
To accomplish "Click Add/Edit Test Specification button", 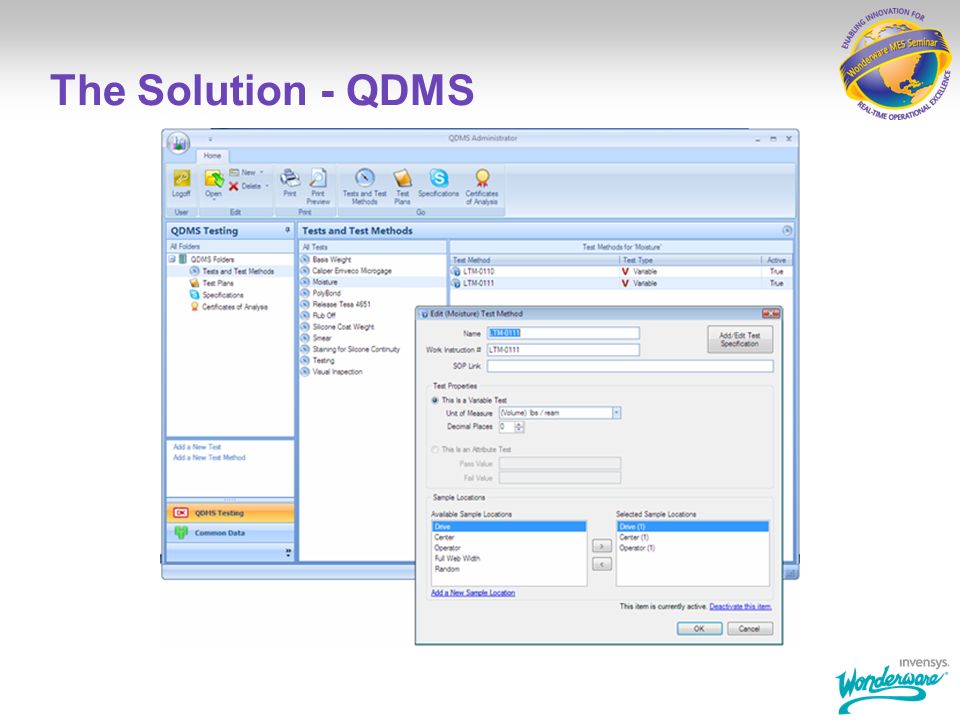I will pos(740,339).
